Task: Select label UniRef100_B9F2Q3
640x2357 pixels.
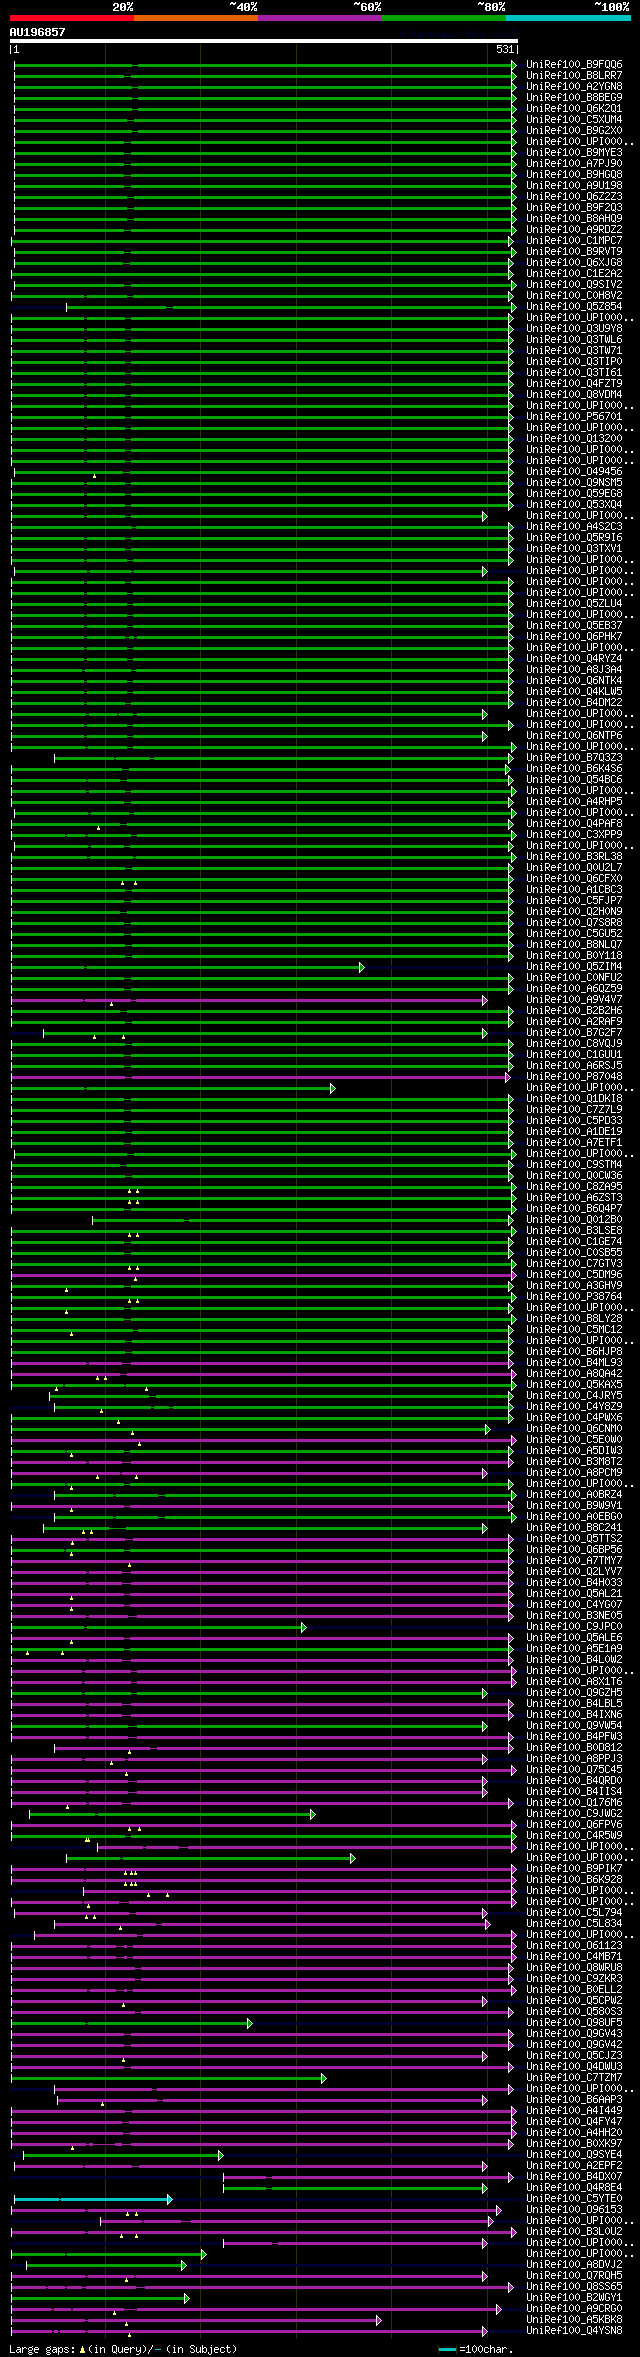Action: 574,207
